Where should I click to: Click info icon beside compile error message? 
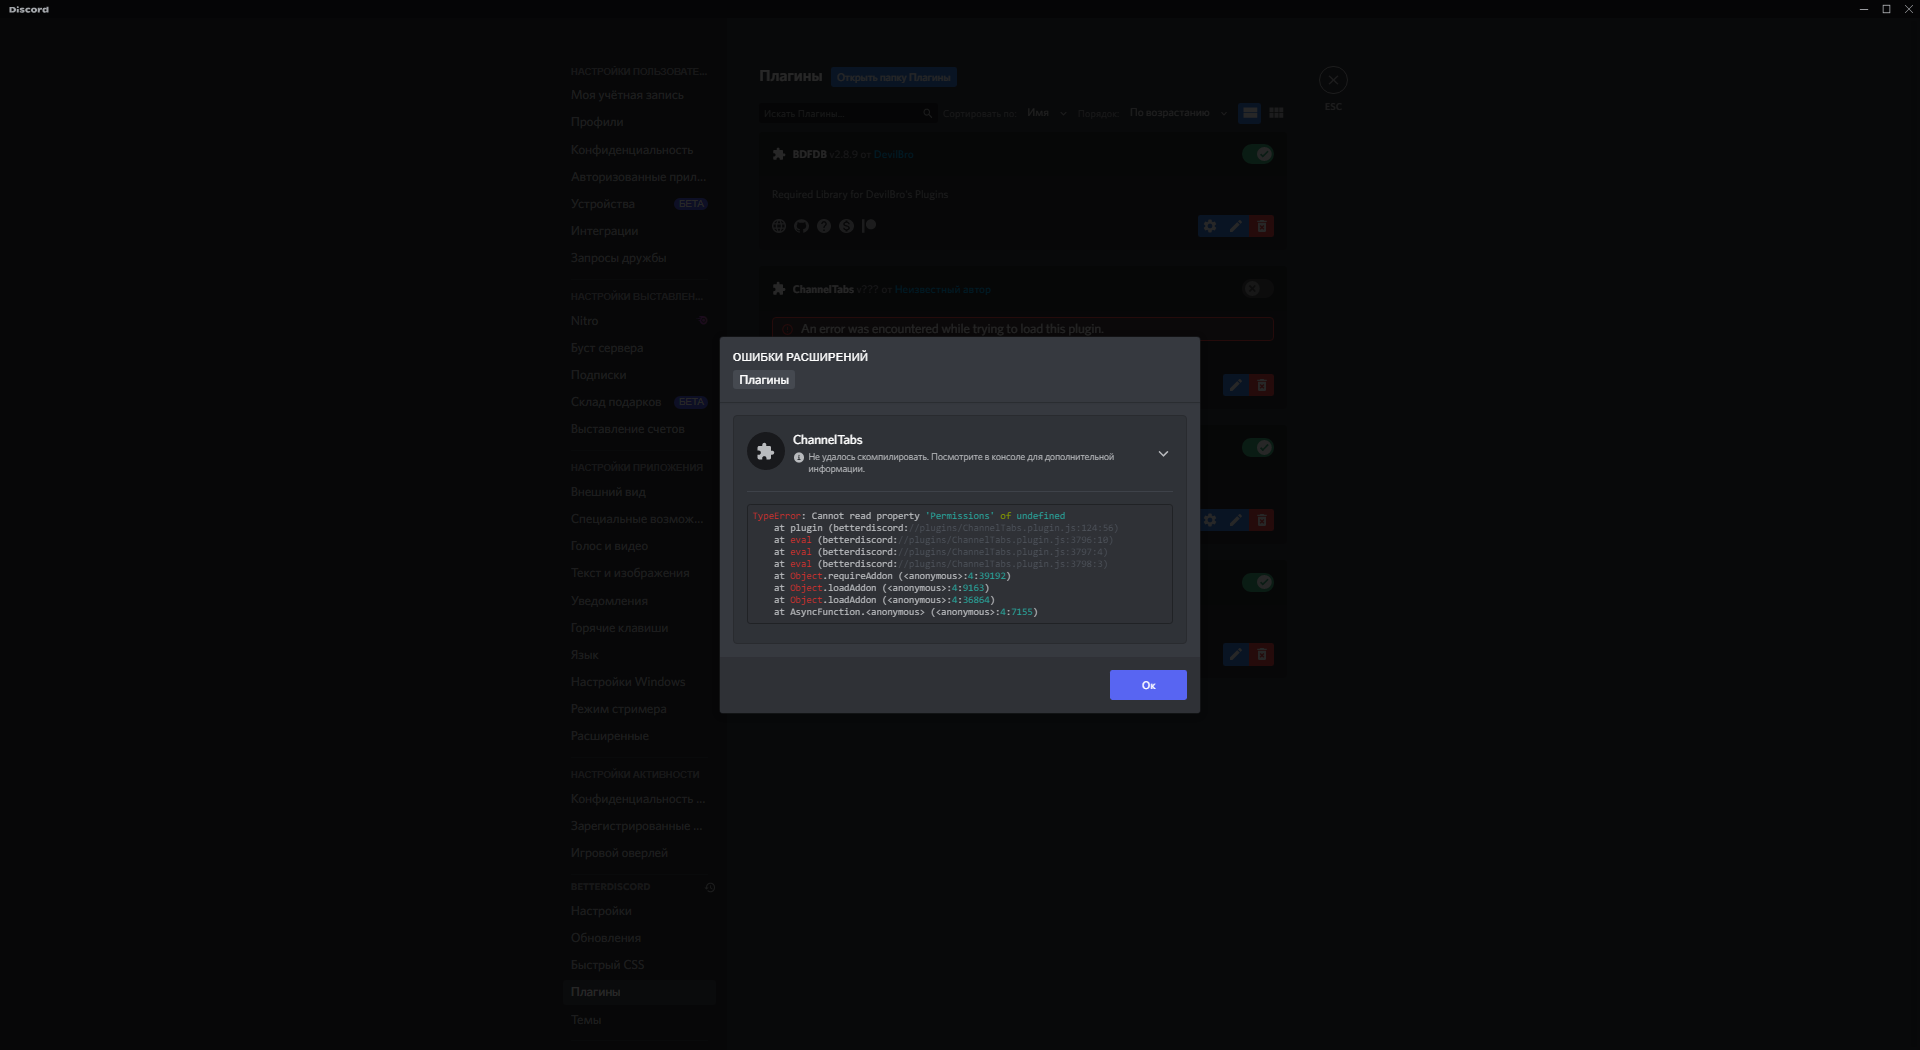point(799,458)
